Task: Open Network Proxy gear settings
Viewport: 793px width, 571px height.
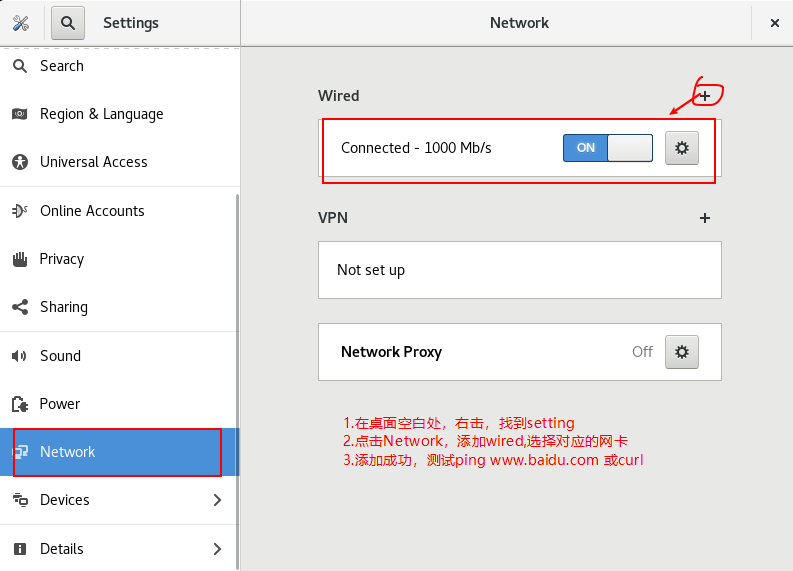Action: click(x=682, y=352)
